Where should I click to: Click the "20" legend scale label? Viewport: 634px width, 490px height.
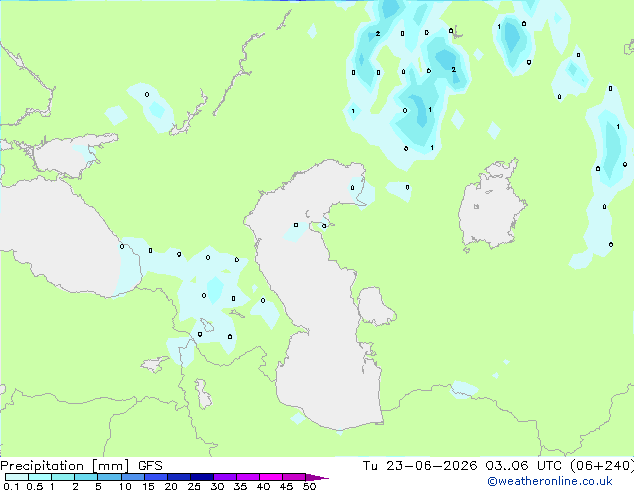point(171,486)
